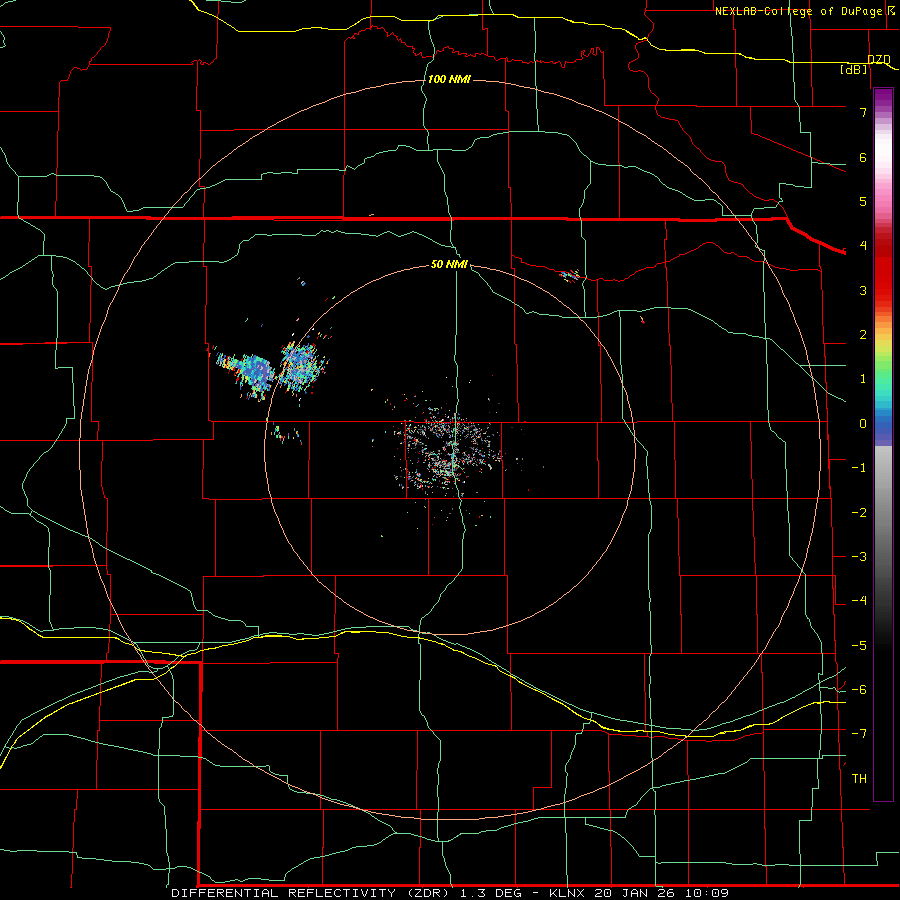Click the TH threshold label on scale
Screen dimensions: 900x900
point(859,779)
